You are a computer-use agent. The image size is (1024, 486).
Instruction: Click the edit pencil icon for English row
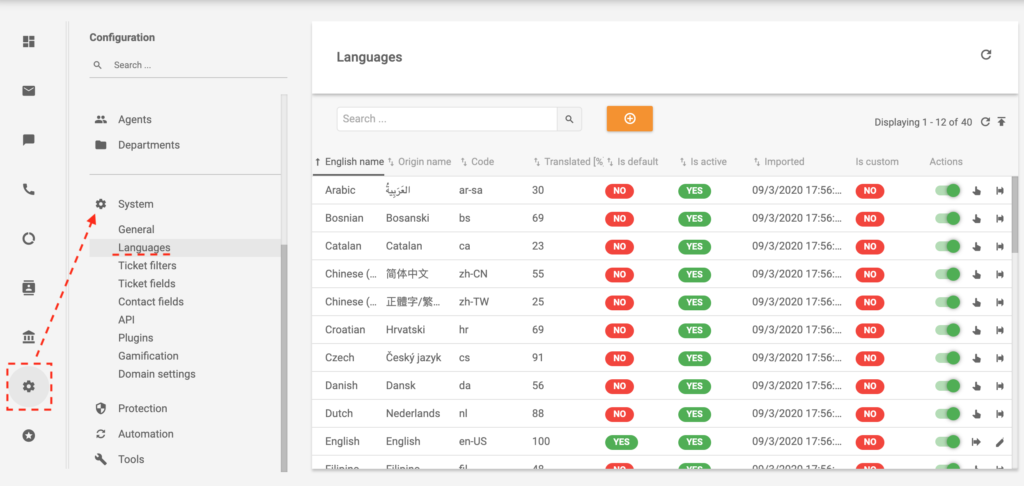pyautogui.click(x=999, y=441)
